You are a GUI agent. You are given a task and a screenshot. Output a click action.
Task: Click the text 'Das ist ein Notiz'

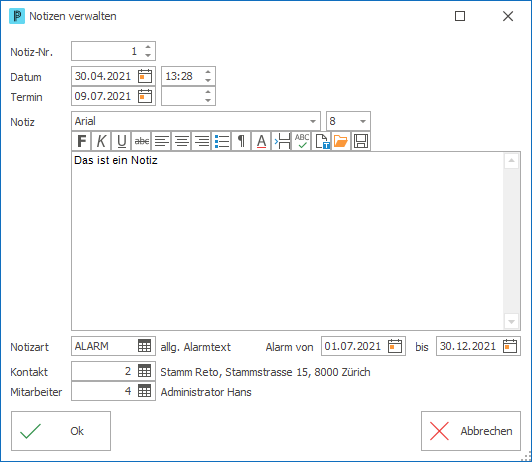116,160
